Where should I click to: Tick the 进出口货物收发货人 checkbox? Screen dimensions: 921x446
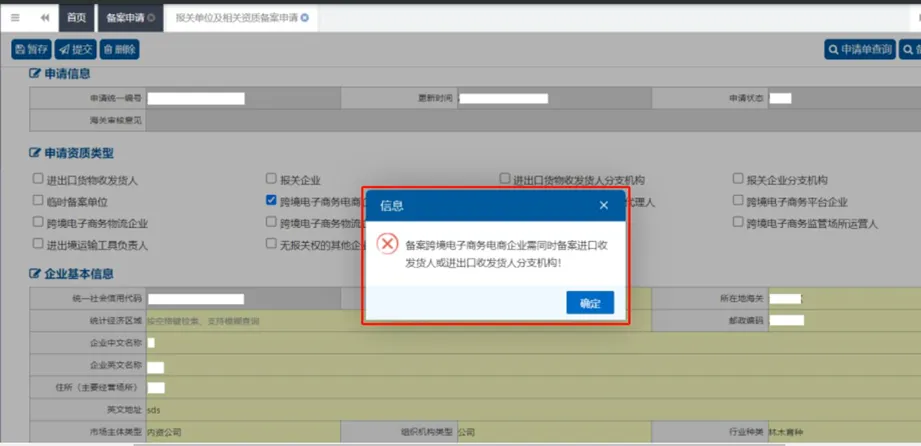point(38,180)
